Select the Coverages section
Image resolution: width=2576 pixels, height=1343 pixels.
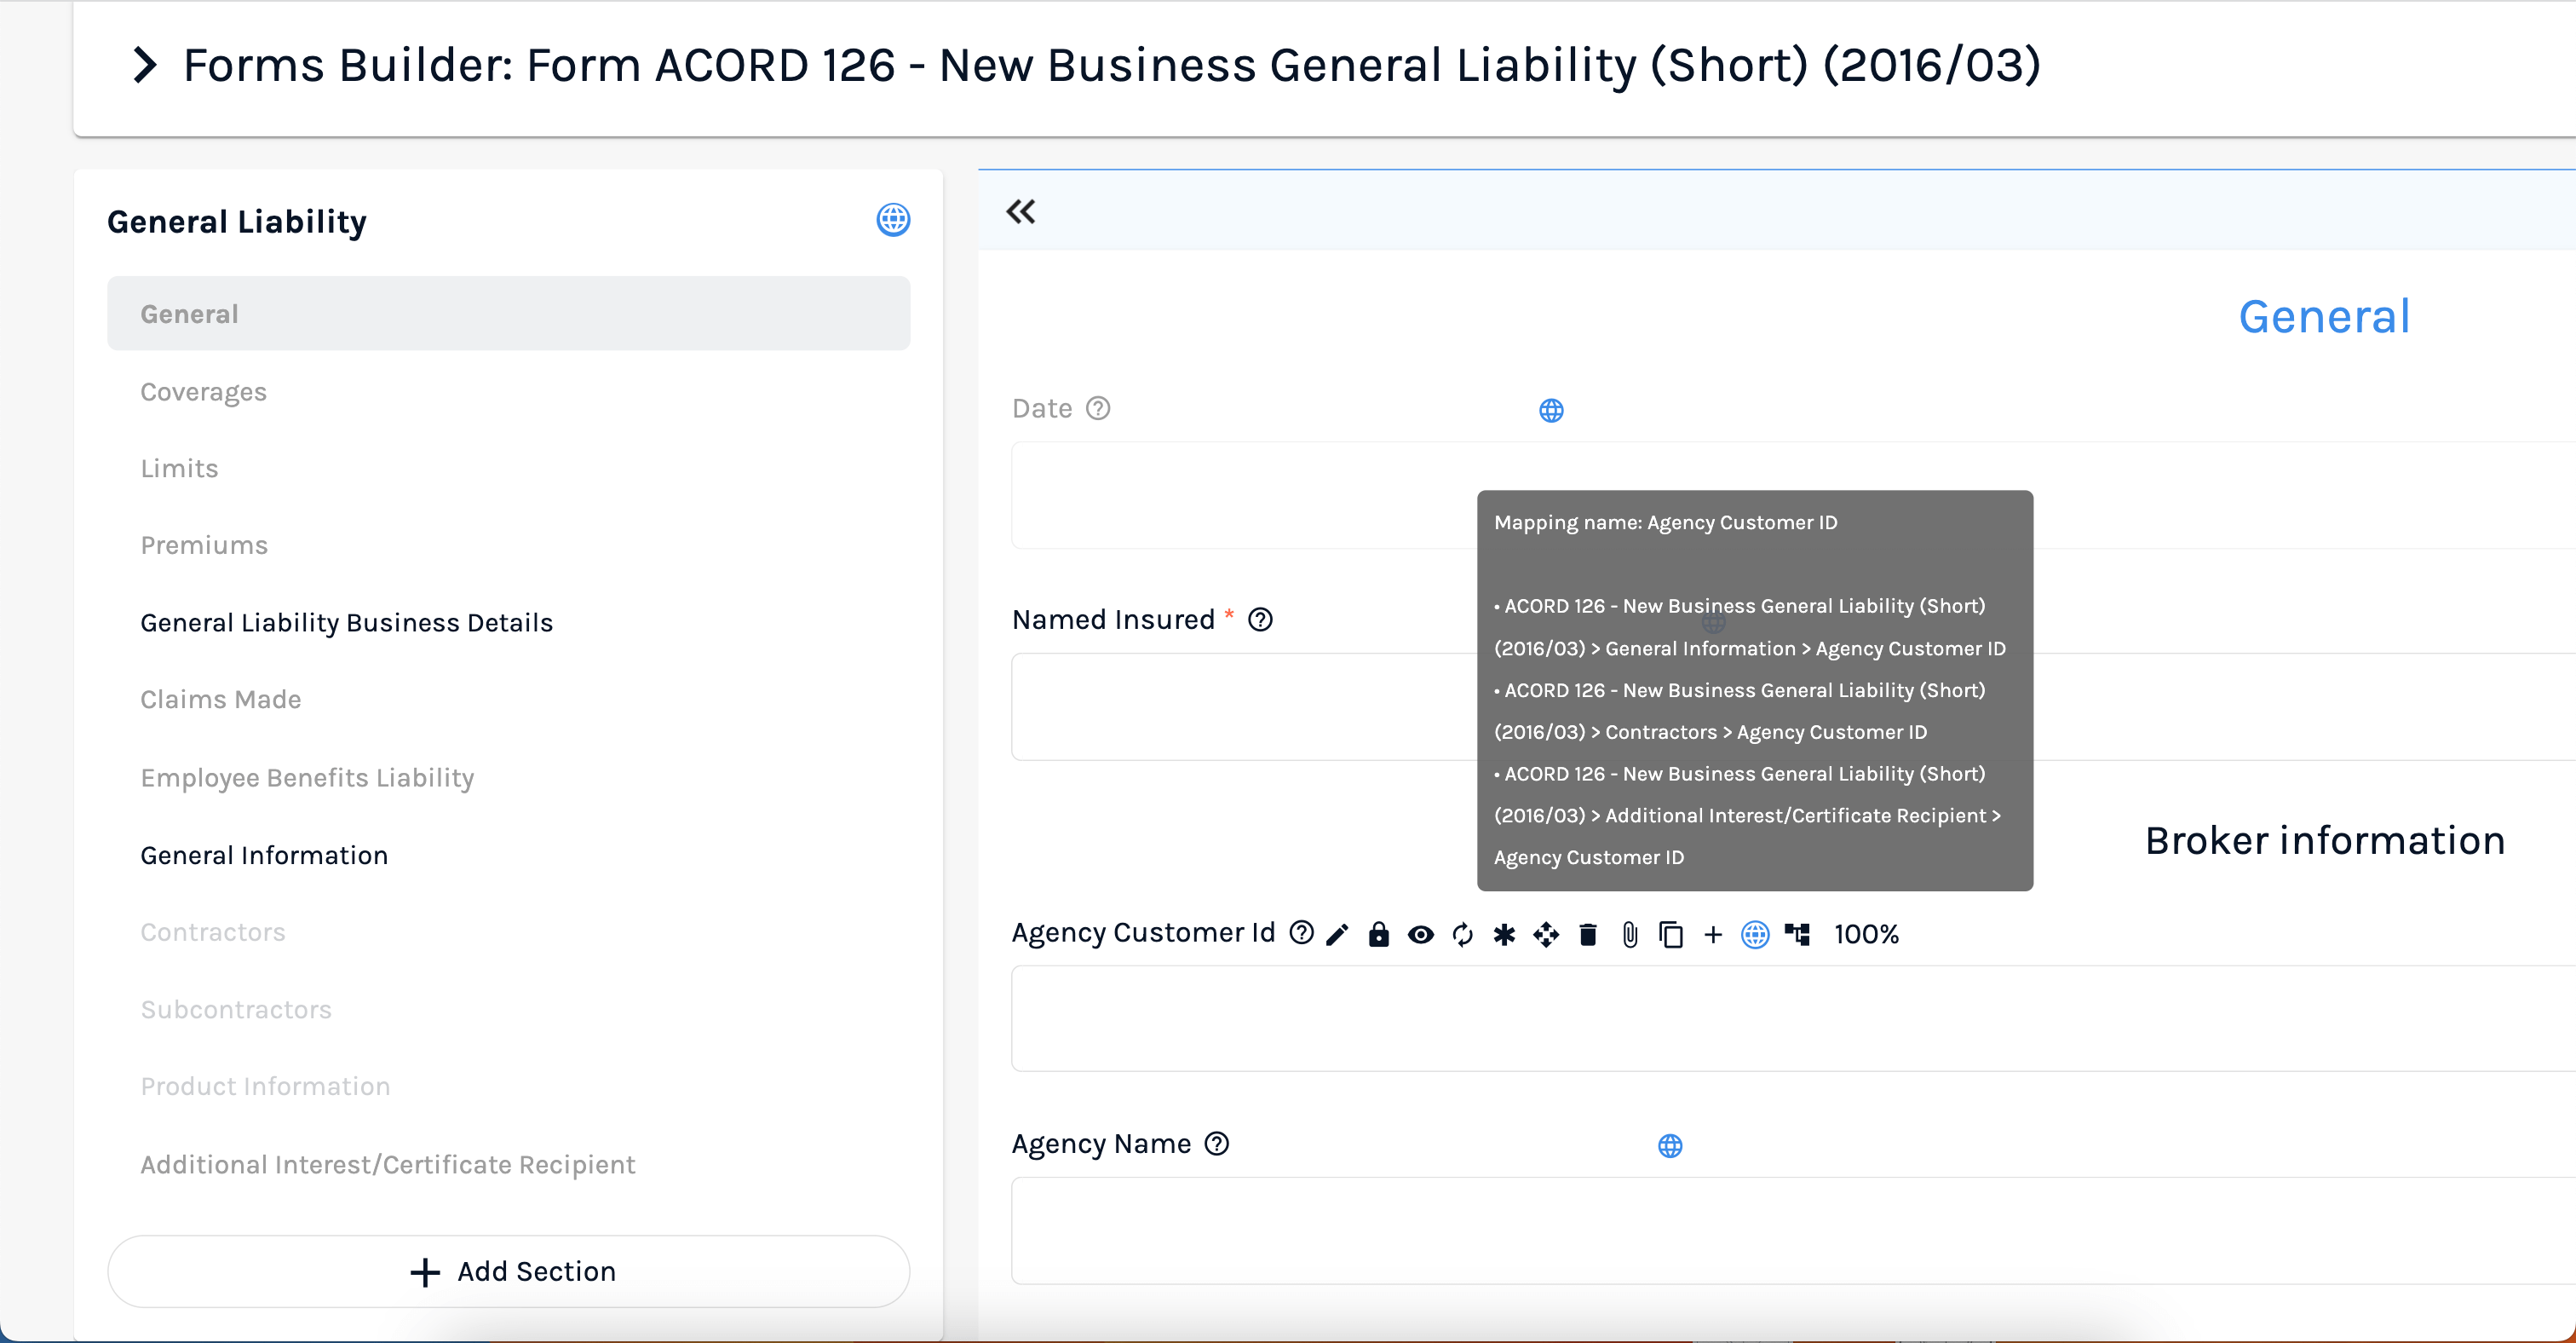click(204, 392)
